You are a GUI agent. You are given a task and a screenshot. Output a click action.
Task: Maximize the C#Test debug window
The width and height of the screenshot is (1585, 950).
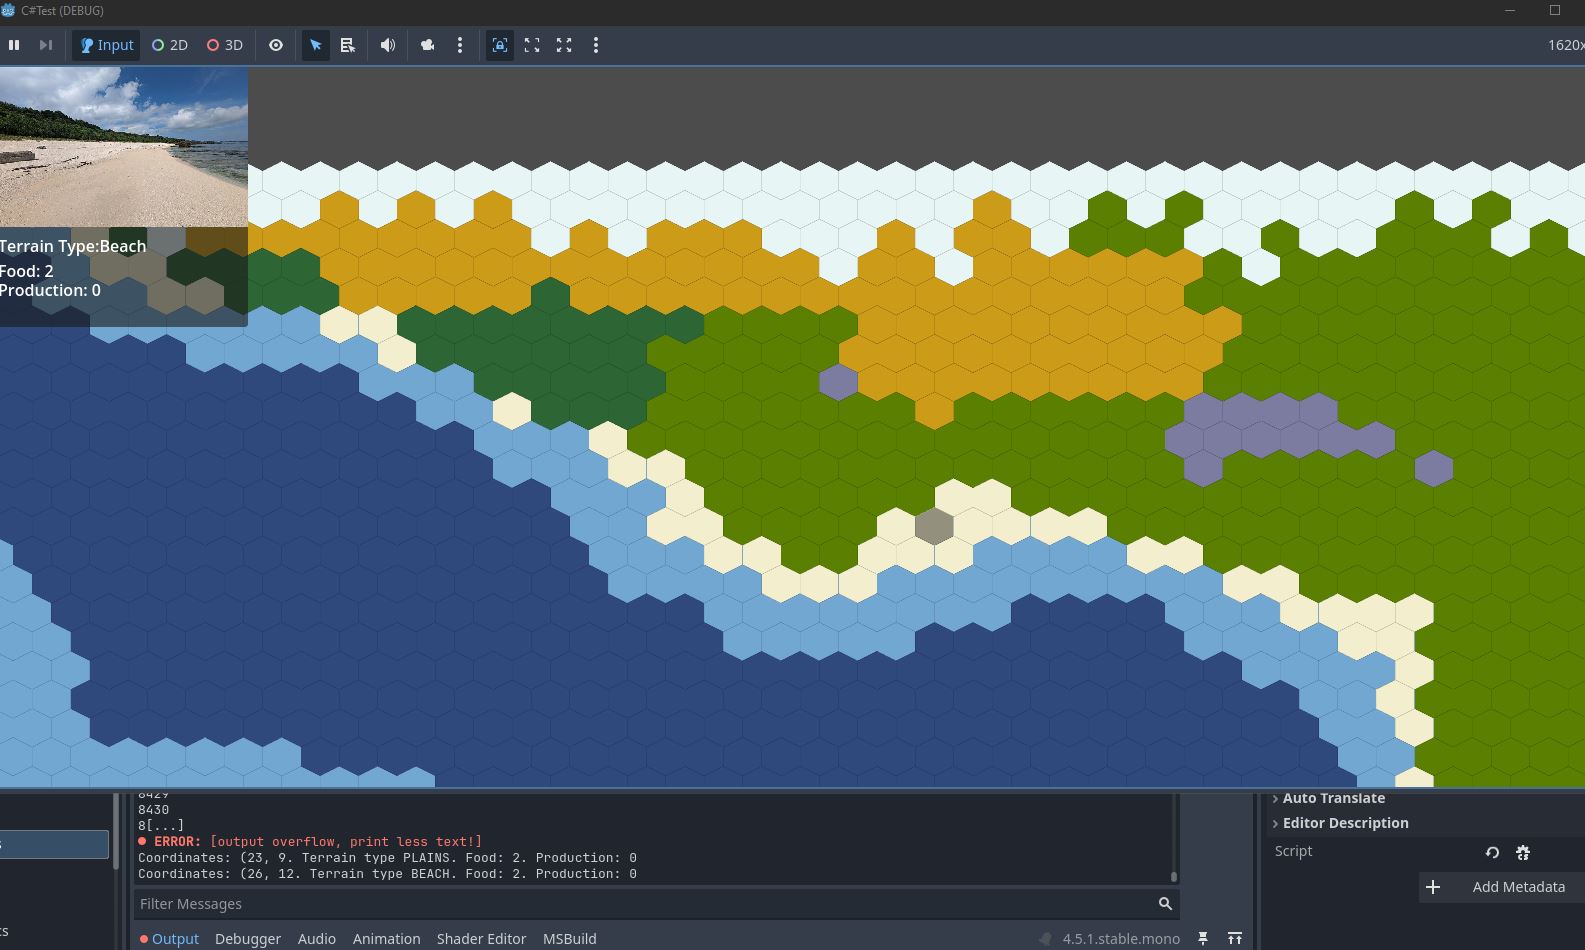(1555, 10)
